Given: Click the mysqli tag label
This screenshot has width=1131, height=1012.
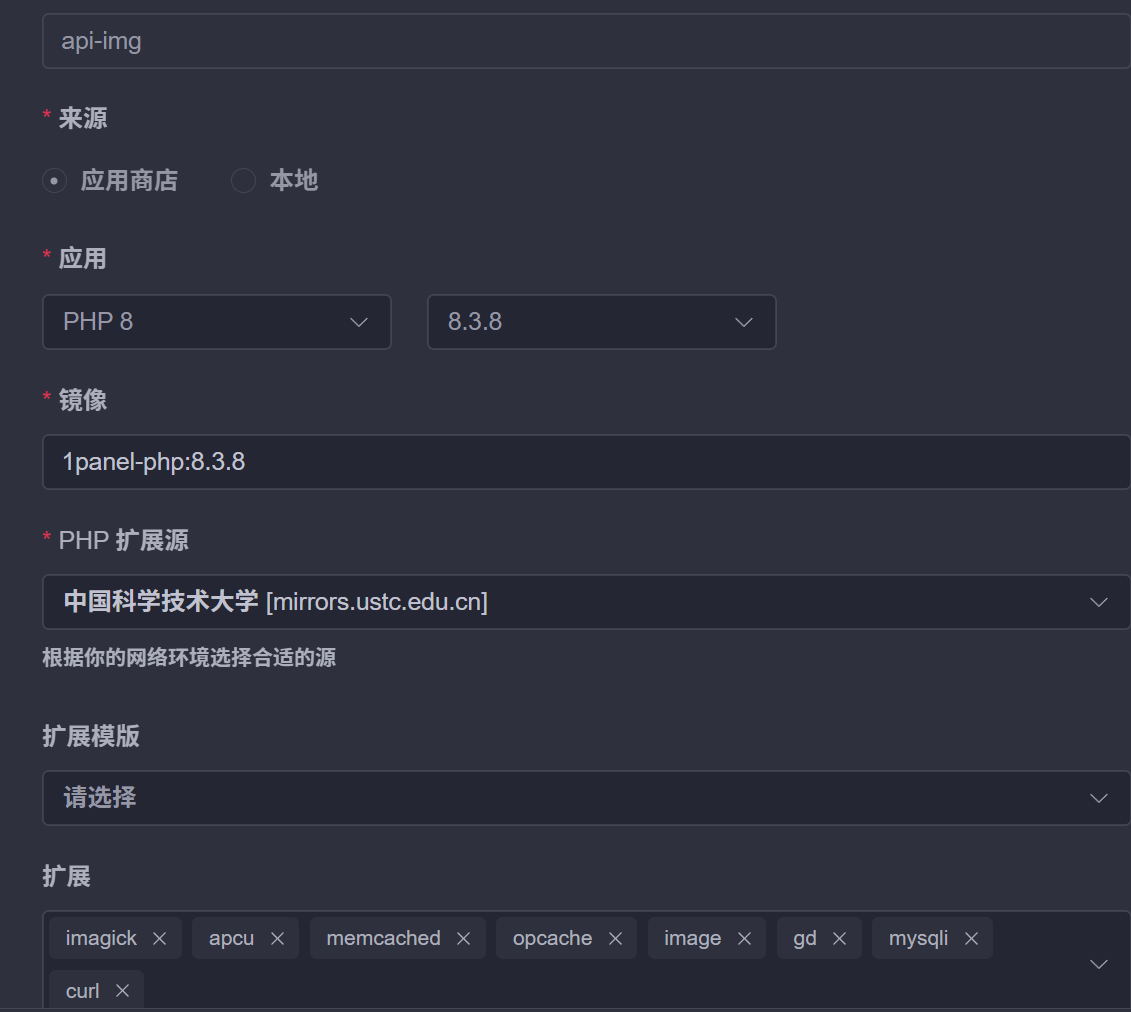Looking at the screenshot, I should pyautogui.click(x=918, y=938).
